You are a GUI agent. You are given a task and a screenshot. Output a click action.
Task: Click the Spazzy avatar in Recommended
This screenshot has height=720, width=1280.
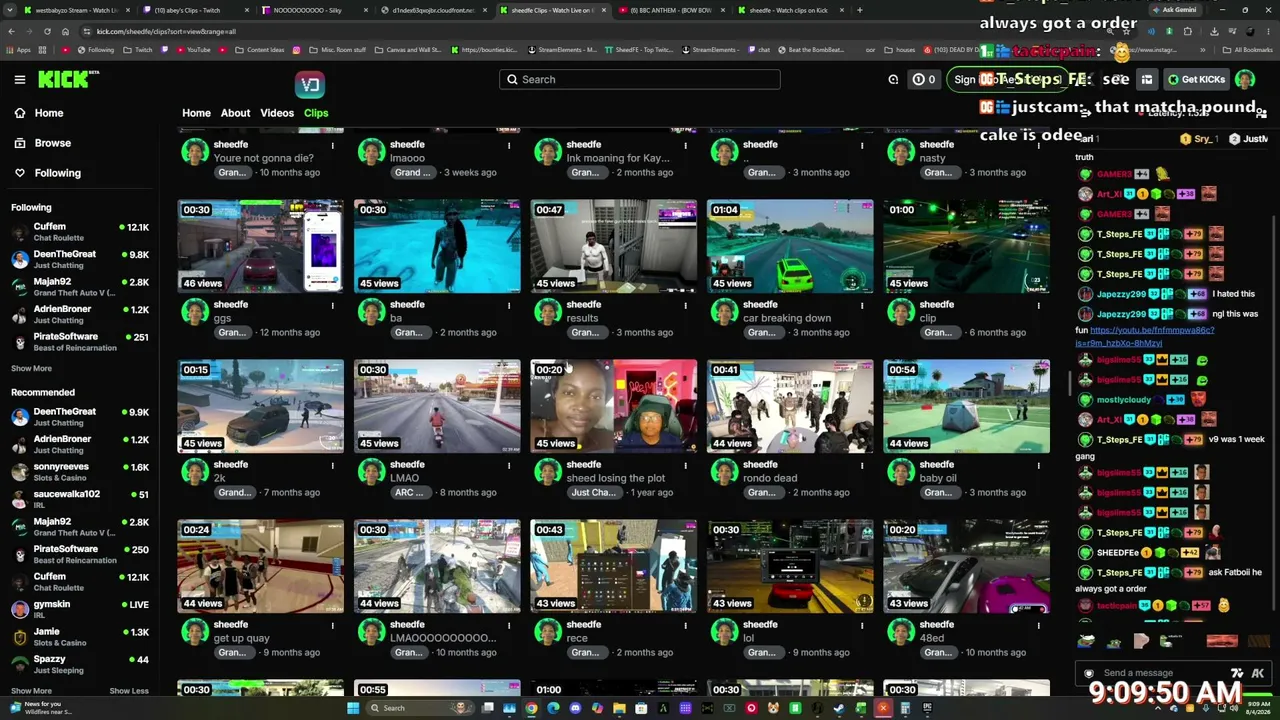tap(20, 665)
